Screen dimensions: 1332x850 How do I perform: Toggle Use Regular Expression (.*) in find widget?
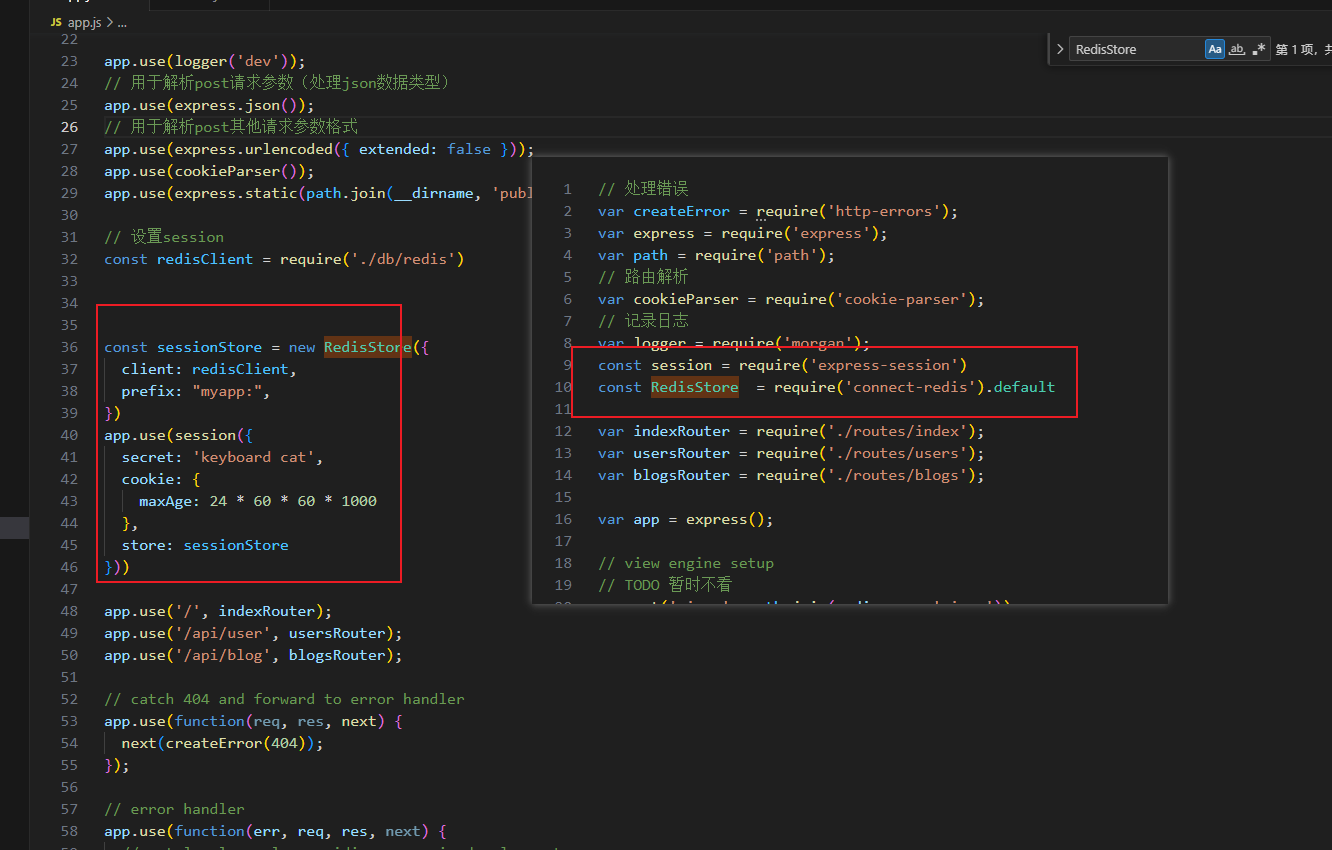tap(1259, 49)
